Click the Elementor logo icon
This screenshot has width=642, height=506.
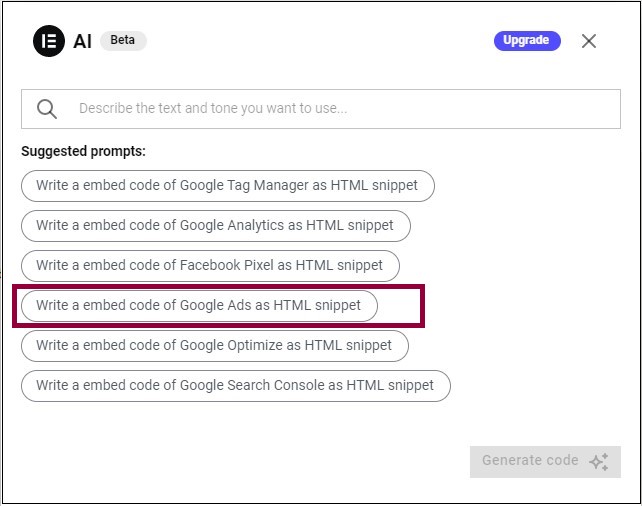click(49, 41)
